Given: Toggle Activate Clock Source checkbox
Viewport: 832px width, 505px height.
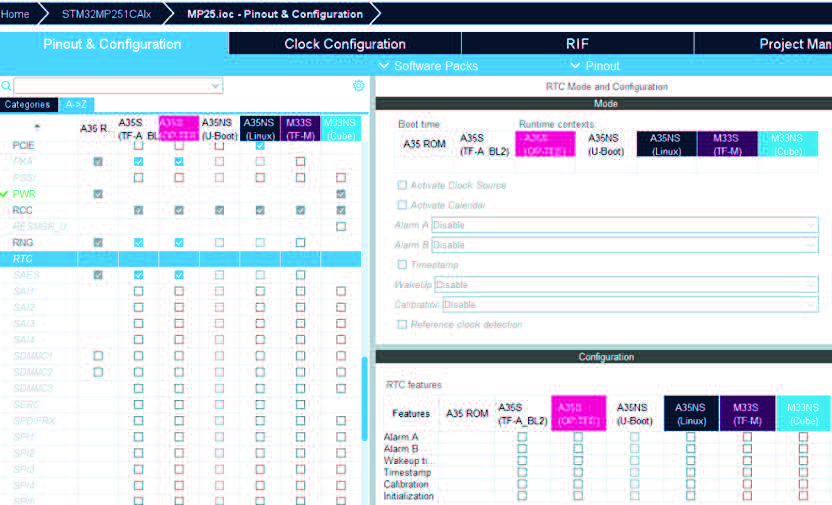Looking at the screenshot, I should 402,185.
